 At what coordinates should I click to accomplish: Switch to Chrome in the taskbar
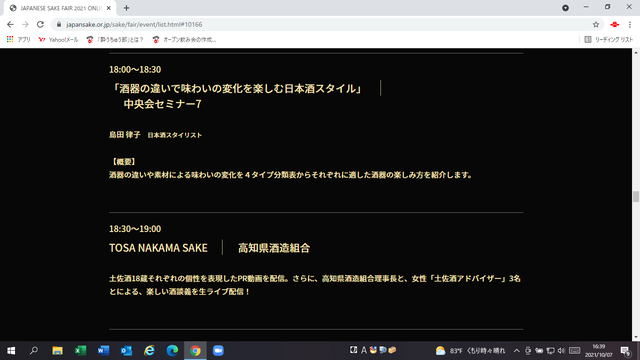coord(195,351)
